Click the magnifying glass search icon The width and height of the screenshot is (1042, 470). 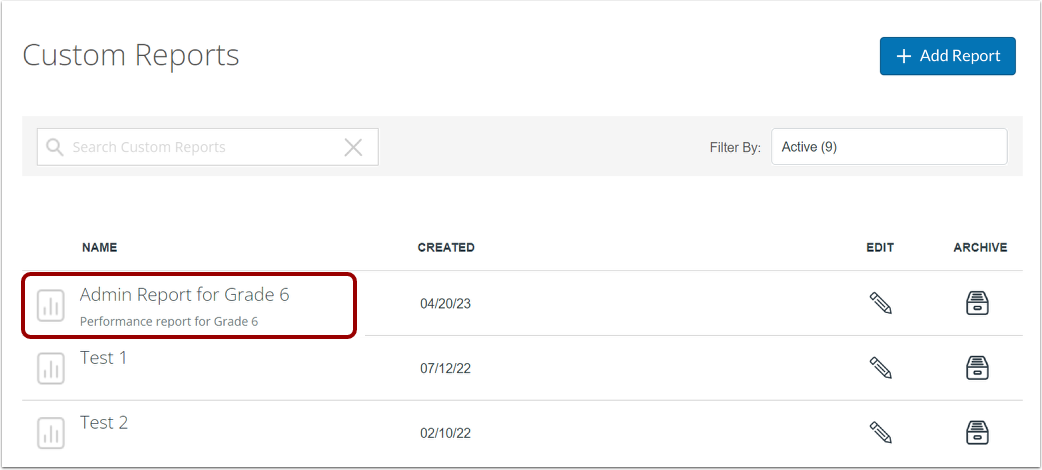click(54, 147)
